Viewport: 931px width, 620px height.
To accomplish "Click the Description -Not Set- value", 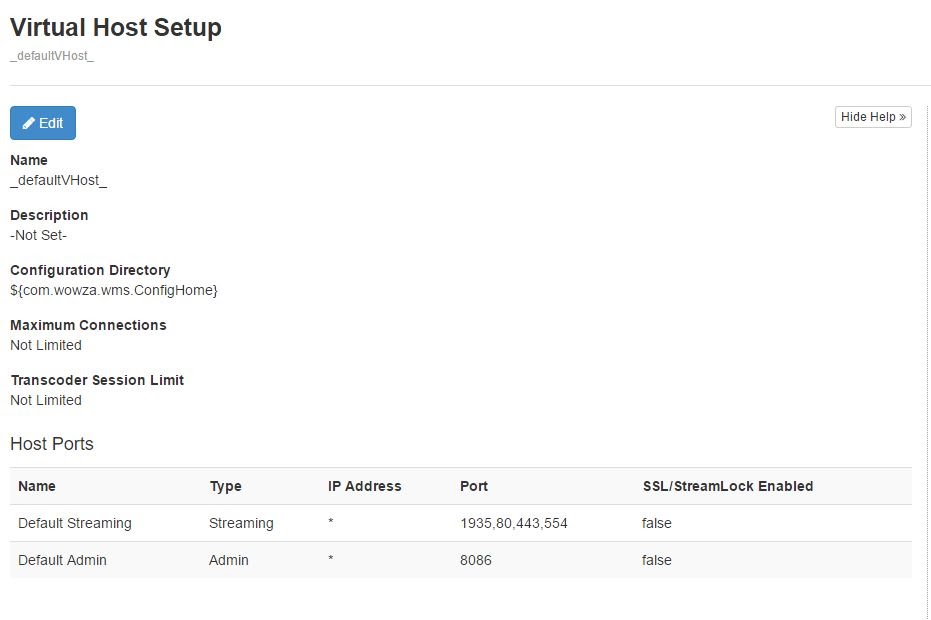I will (38, 235).
